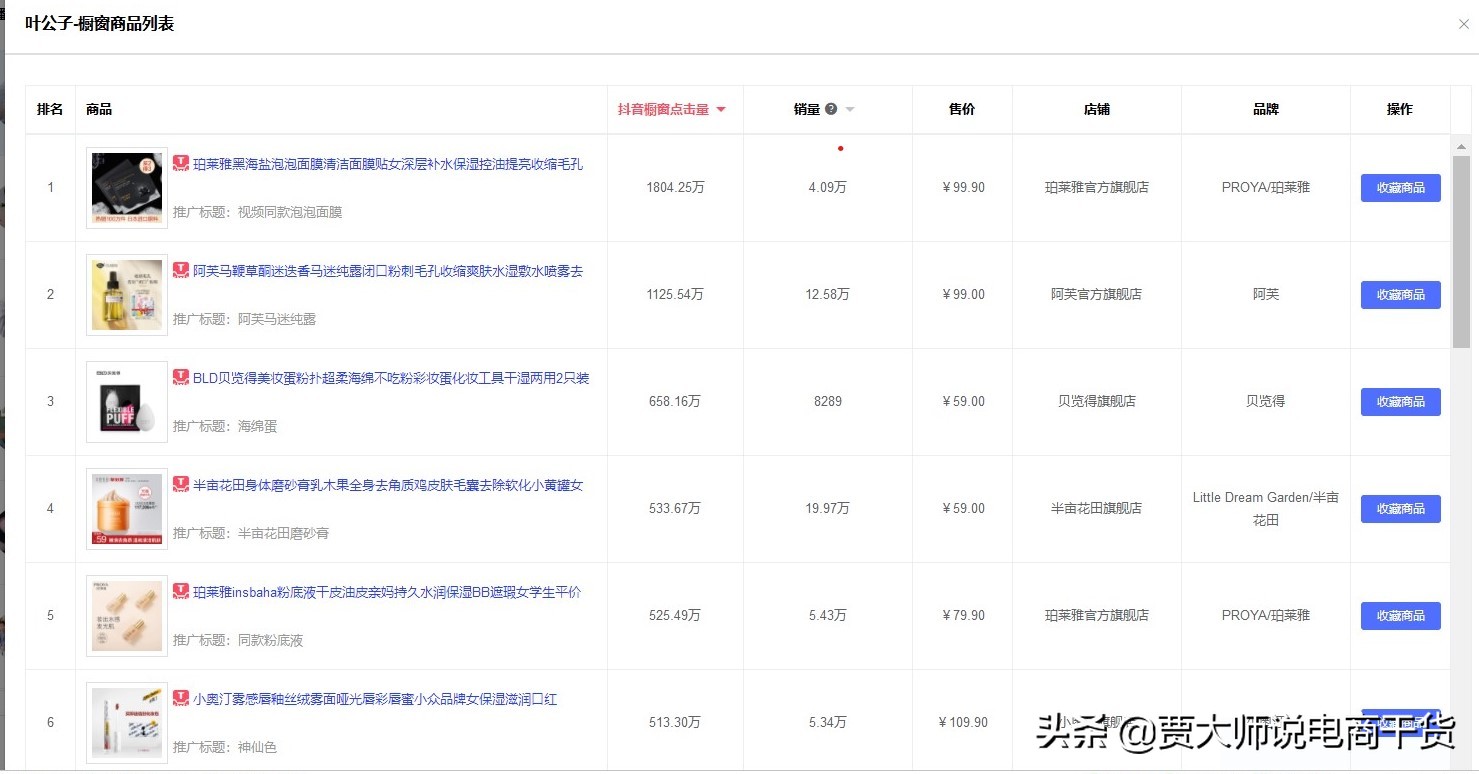Click the 12.58万 sales cell
The image size is (1479, 774).
828,295
